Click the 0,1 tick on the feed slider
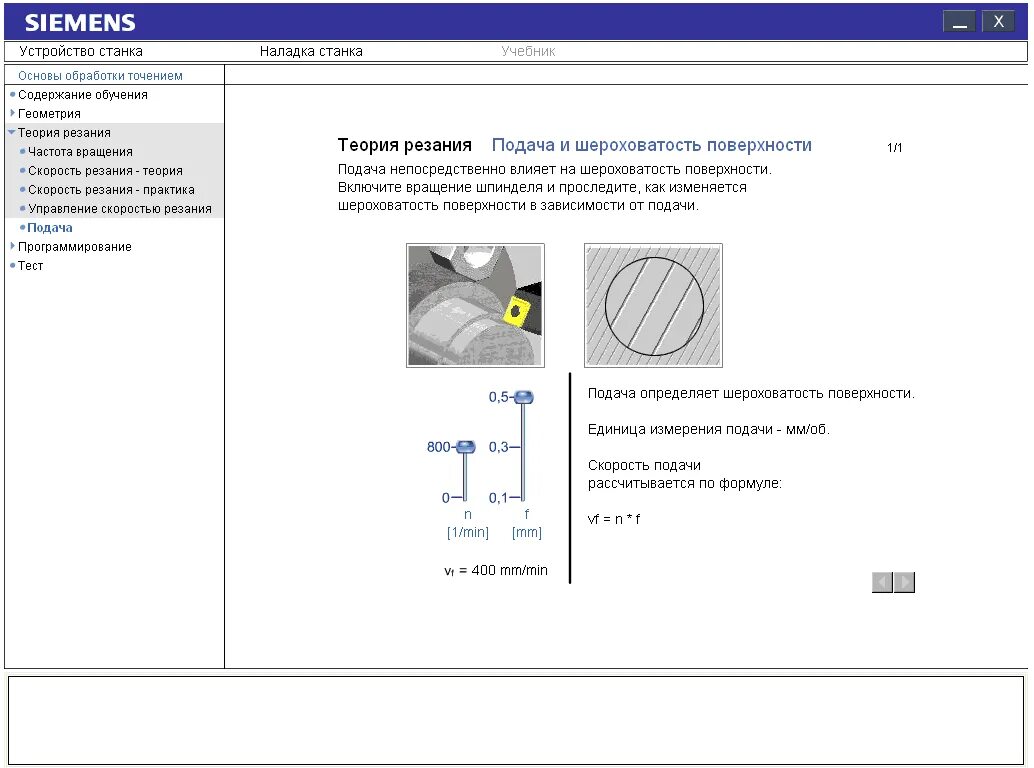The height and width of the screenshot is (768, 1034). click(504, 498)
